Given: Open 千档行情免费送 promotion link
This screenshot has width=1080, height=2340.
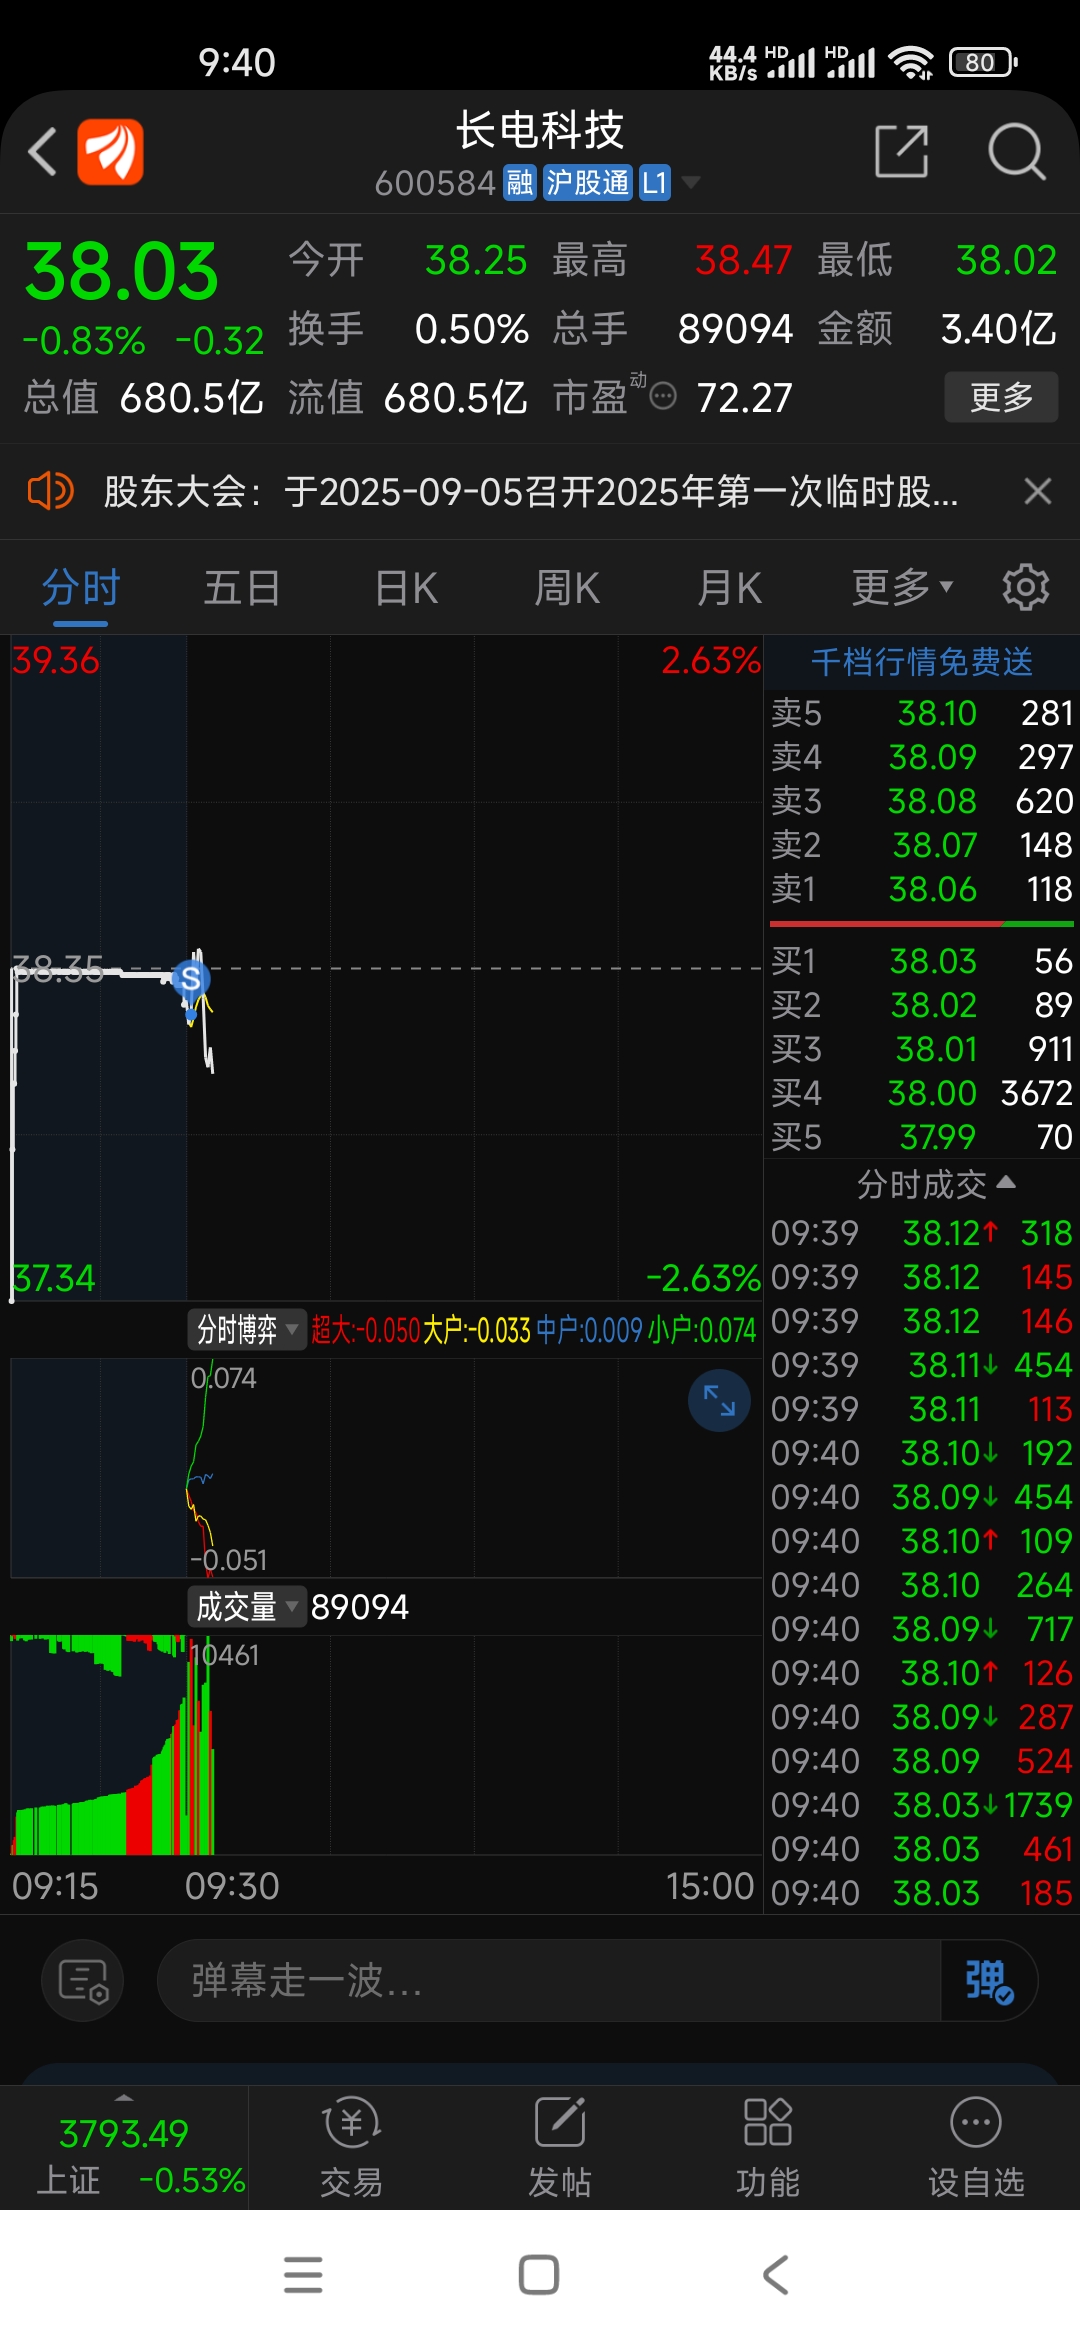Looking at the screenshot, I should click(x=922, y=661).
